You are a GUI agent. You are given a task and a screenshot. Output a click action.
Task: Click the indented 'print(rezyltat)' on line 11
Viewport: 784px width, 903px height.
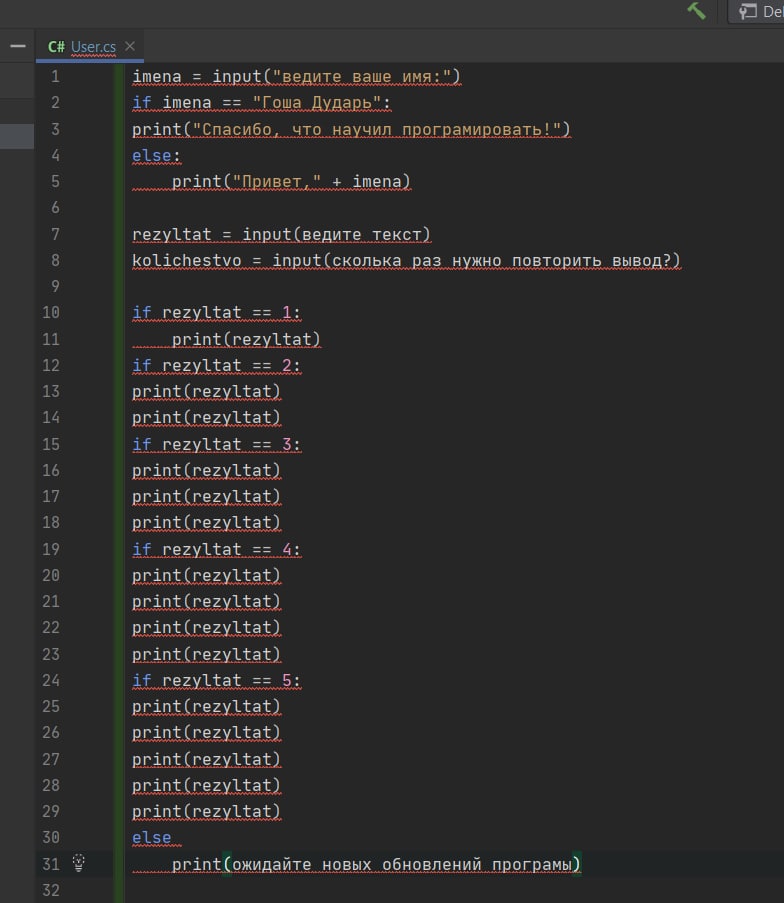(246, 339)
